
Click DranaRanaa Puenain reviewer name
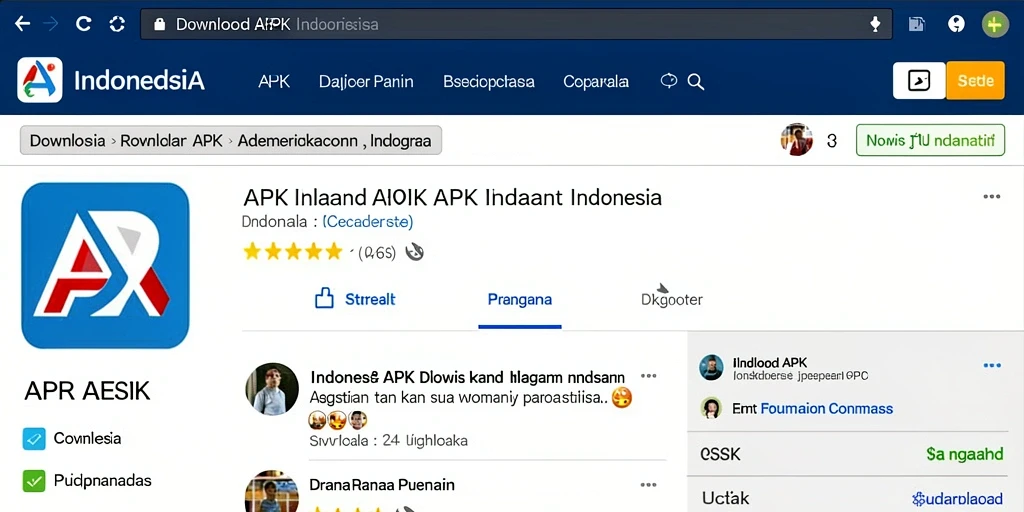(x=382, y=485)
